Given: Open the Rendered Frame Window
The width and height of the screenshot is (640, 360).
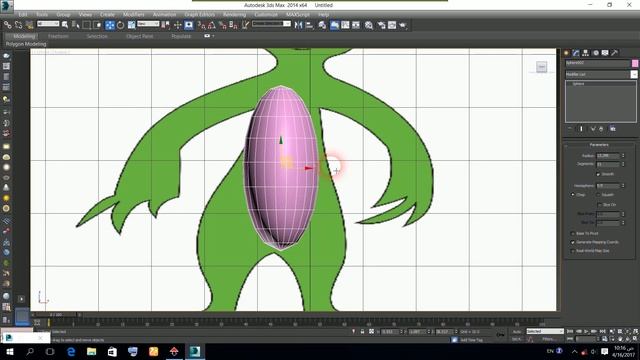Looking at the screenshot, I should (392, 25).
